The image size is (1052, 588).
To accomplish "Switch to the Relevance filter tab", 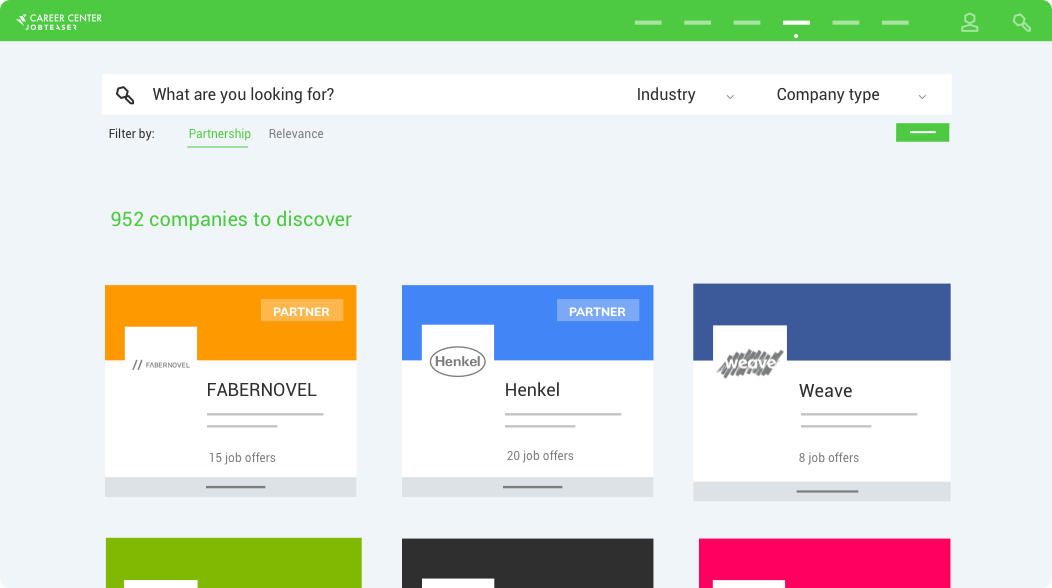I will [x=296, y=134].
